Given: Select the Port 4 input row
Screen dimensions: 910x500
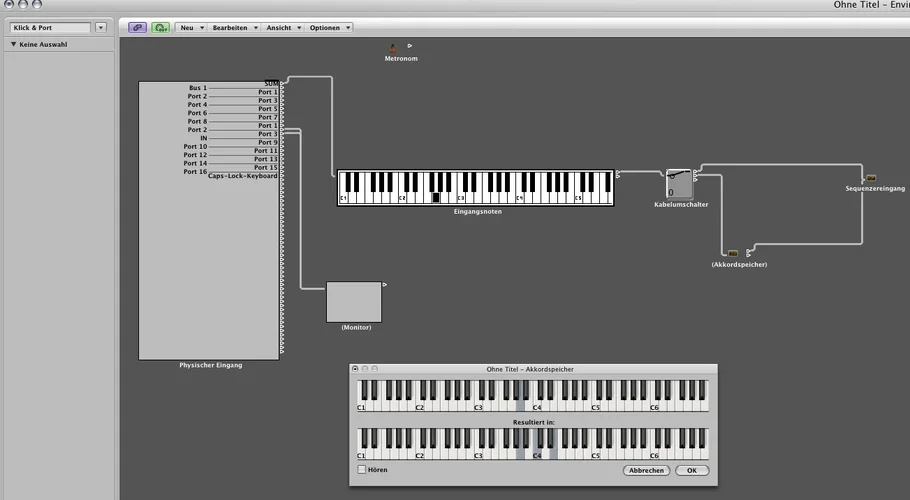Looking at the screenshot, I should click(x=197, y=105).
